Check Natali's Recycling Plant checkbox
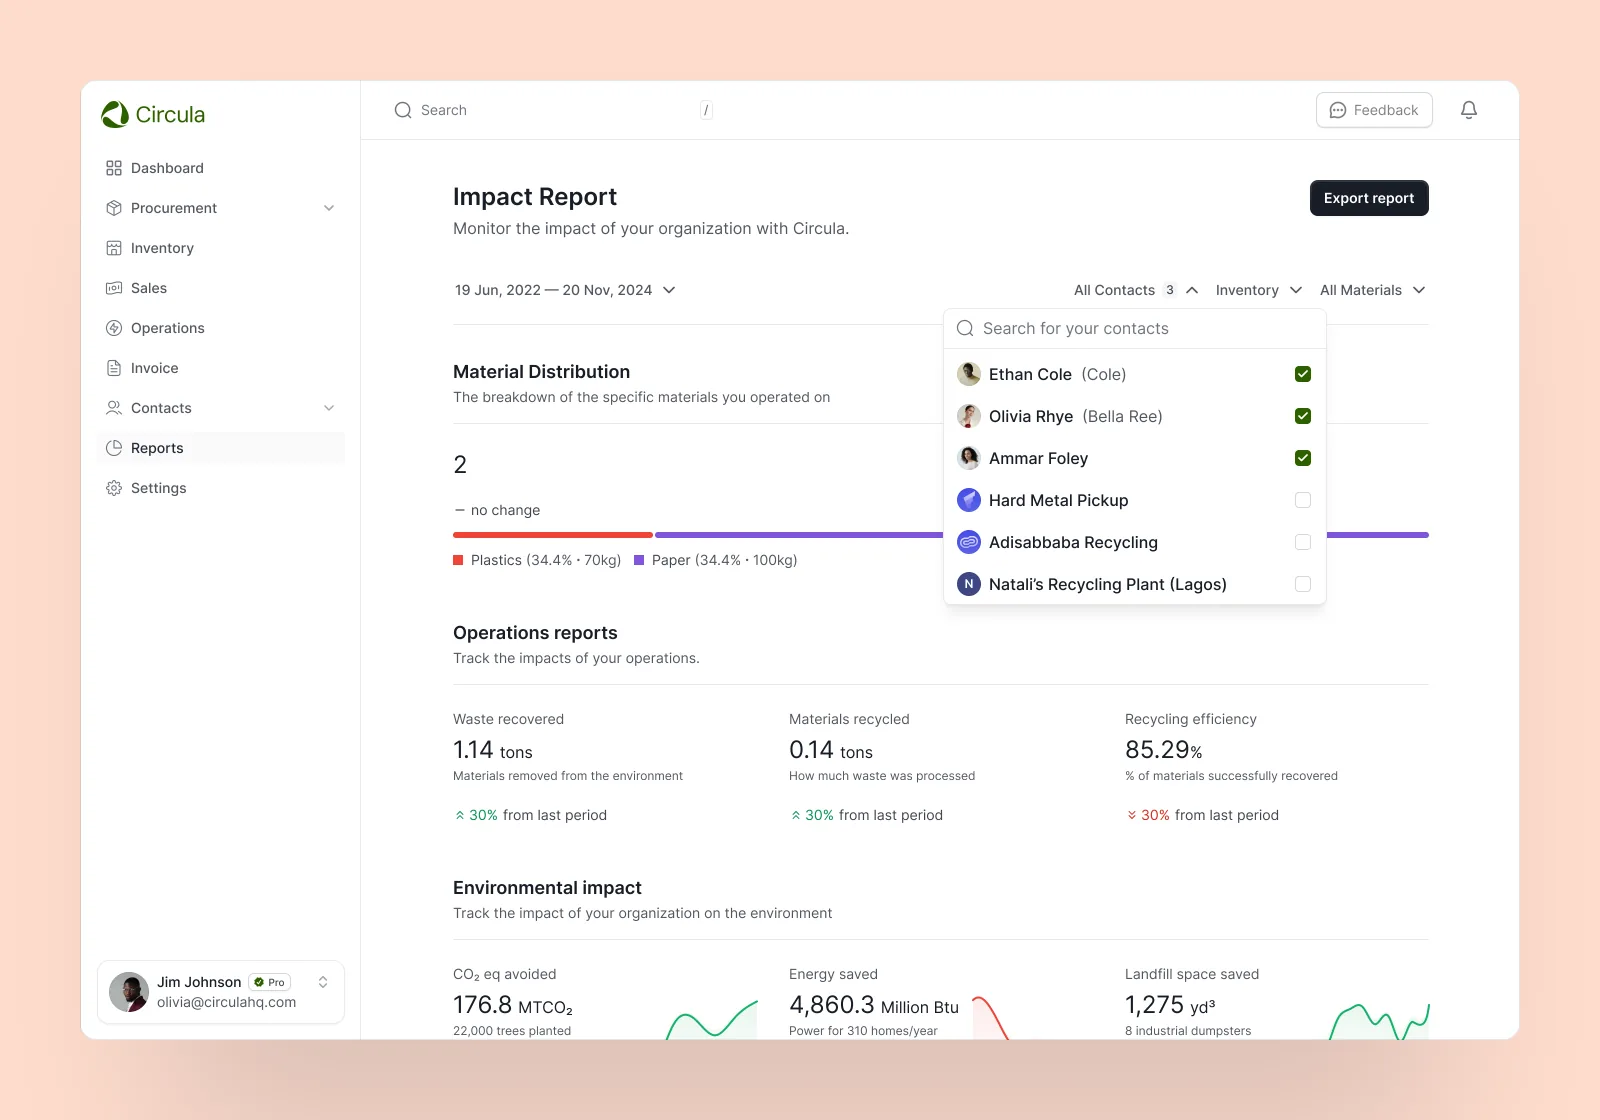Screen dimensions: 1600x1120 pos(1303,584)
